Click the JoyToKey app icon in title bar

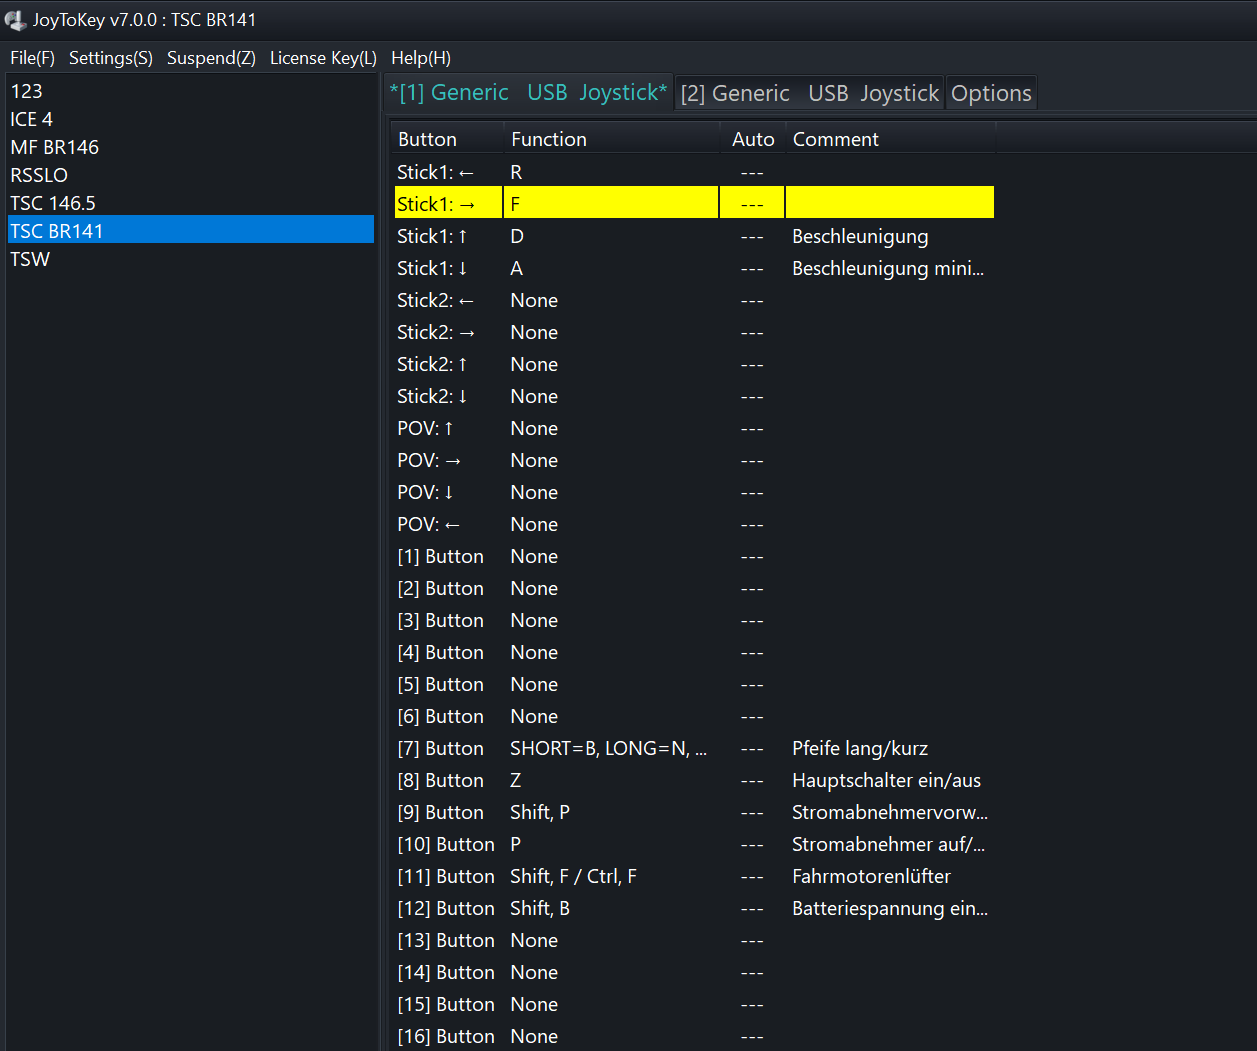click(15, 20)
